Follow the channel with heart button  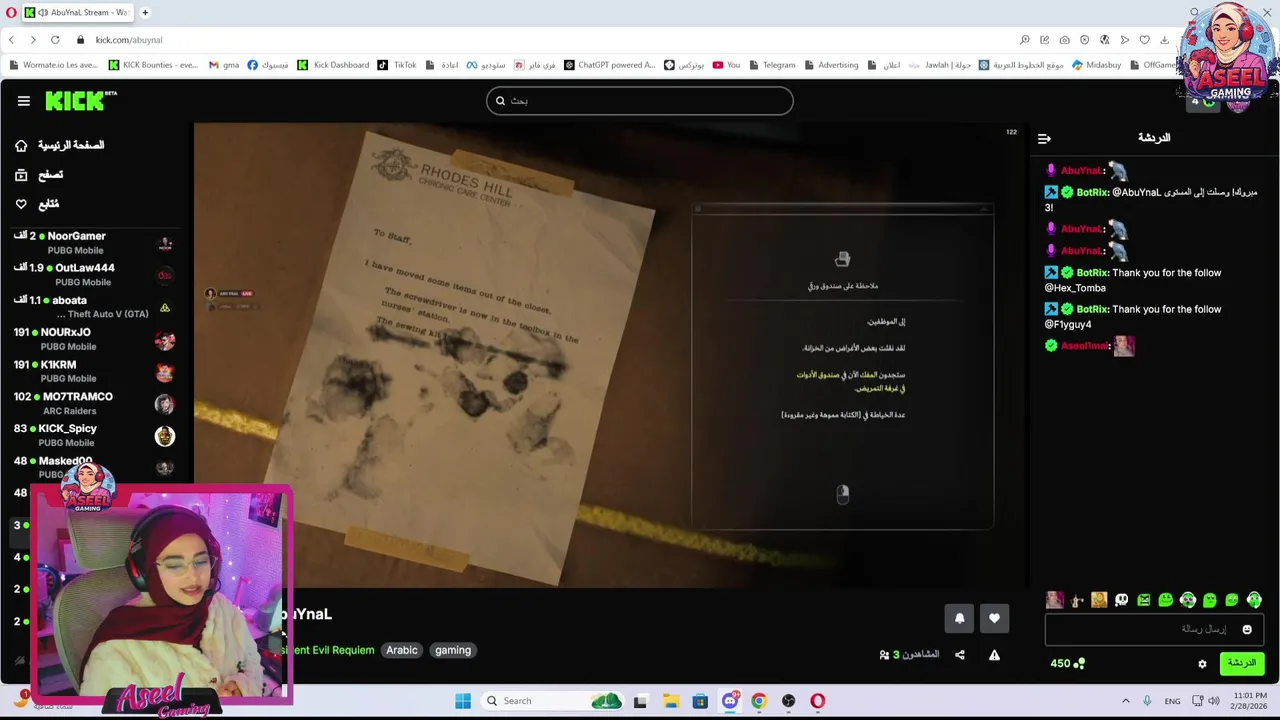(994, 618)
